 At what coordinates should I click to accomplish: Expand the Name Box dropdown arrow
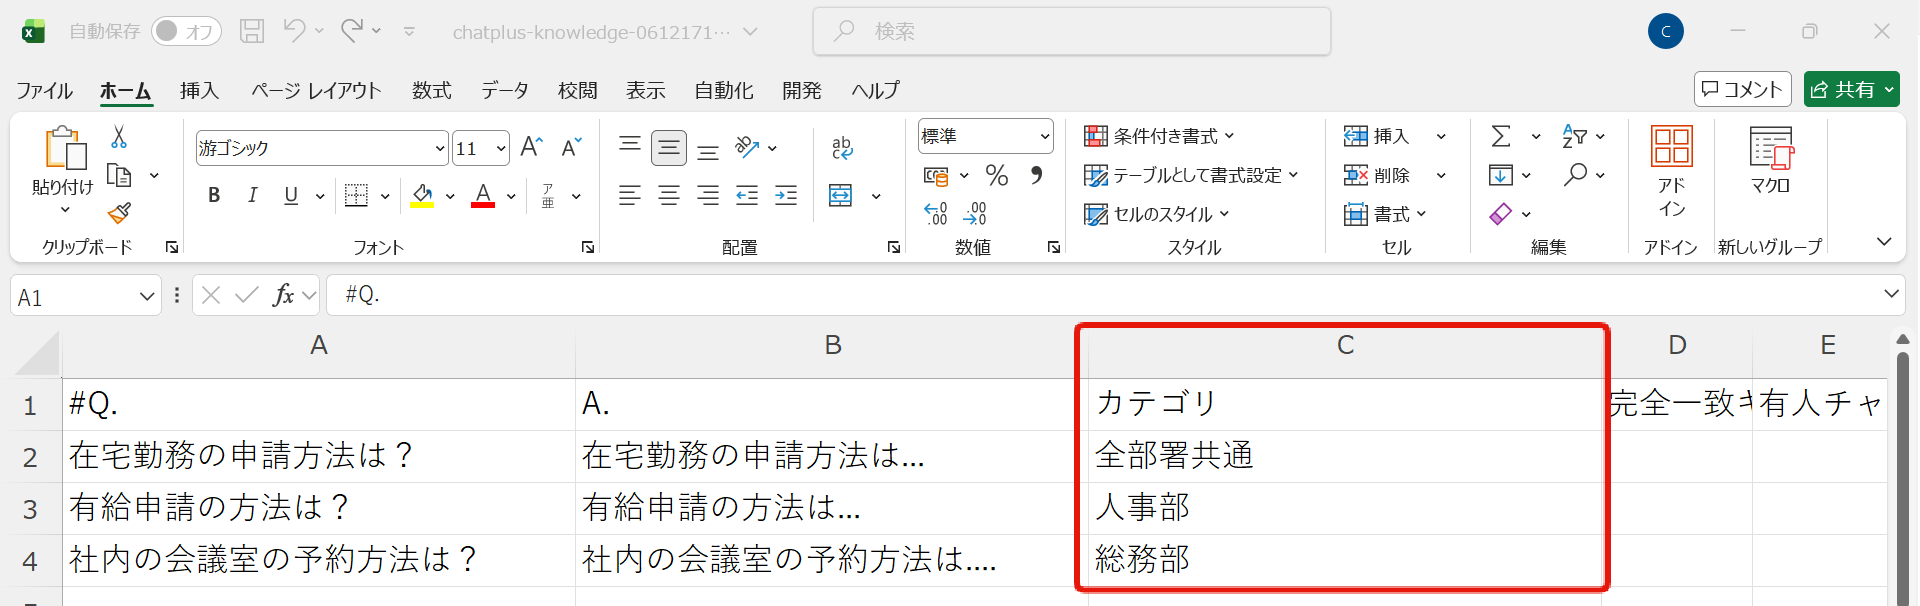[147, 297]
